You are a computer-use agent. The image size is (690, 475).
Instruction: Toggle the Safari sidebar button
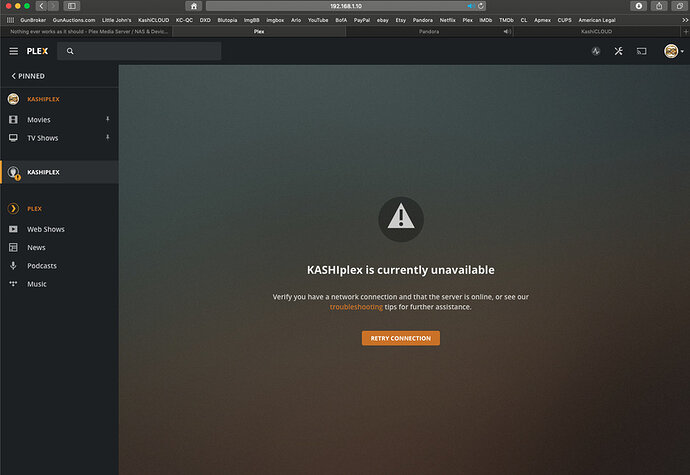tap(71, 6)
